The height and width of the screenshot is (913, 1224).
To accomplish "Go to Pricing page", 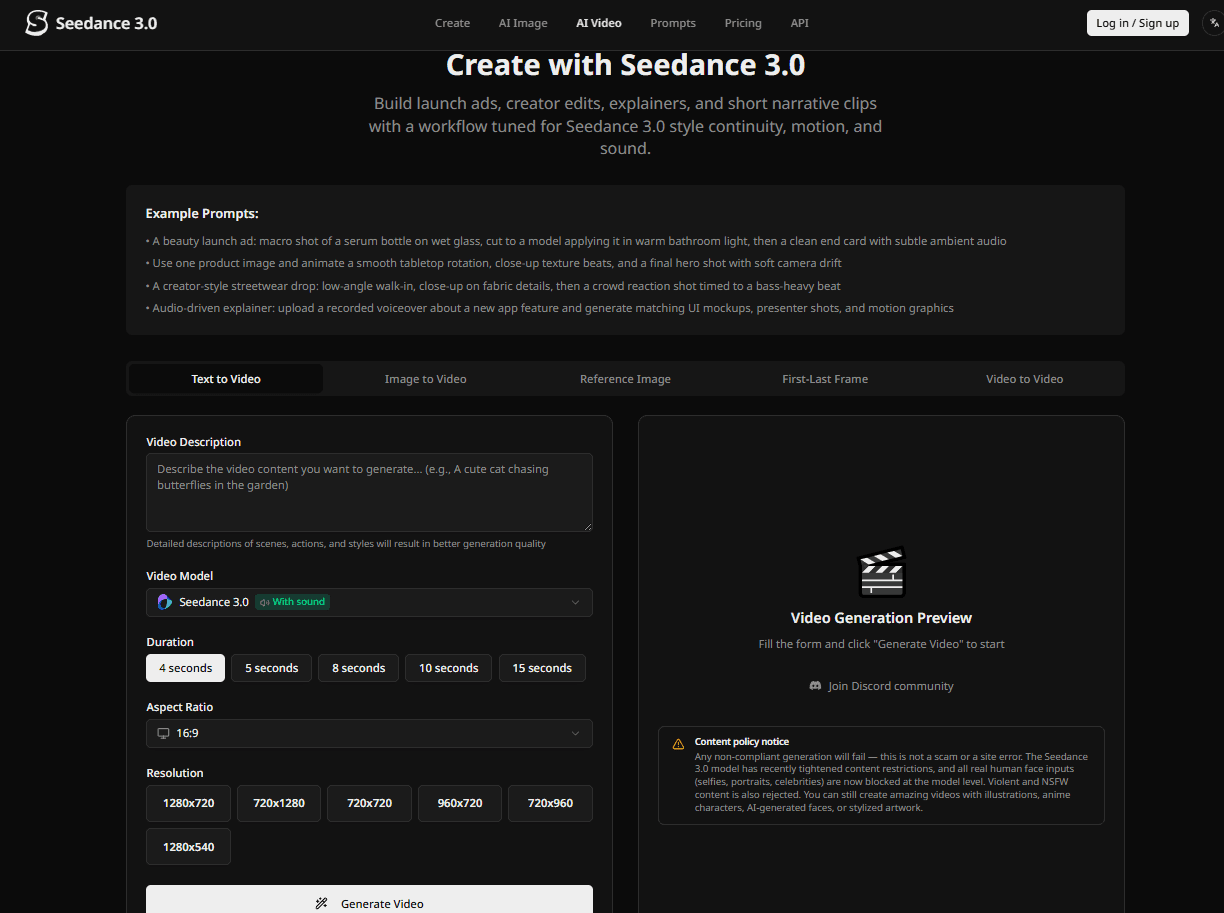I will pos(743,23).
